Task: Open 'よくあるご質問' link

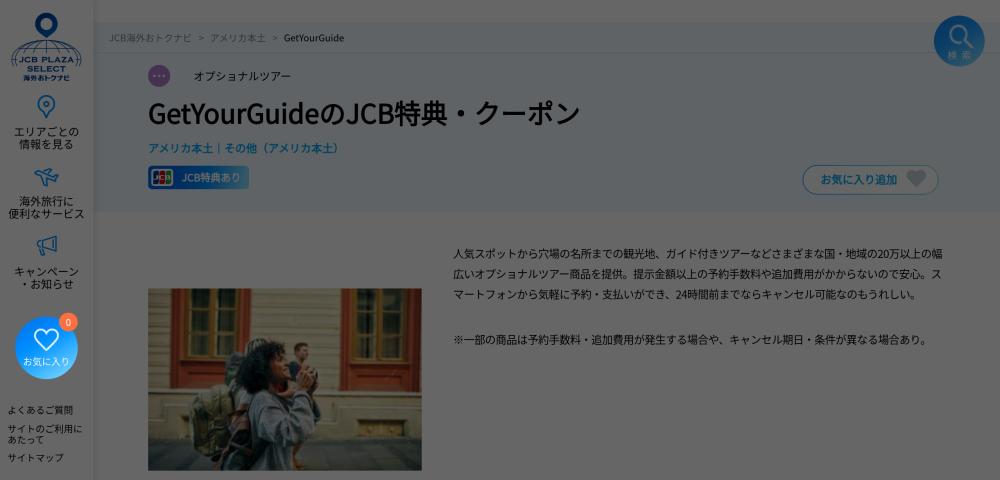Action: [x=40, y=410]
